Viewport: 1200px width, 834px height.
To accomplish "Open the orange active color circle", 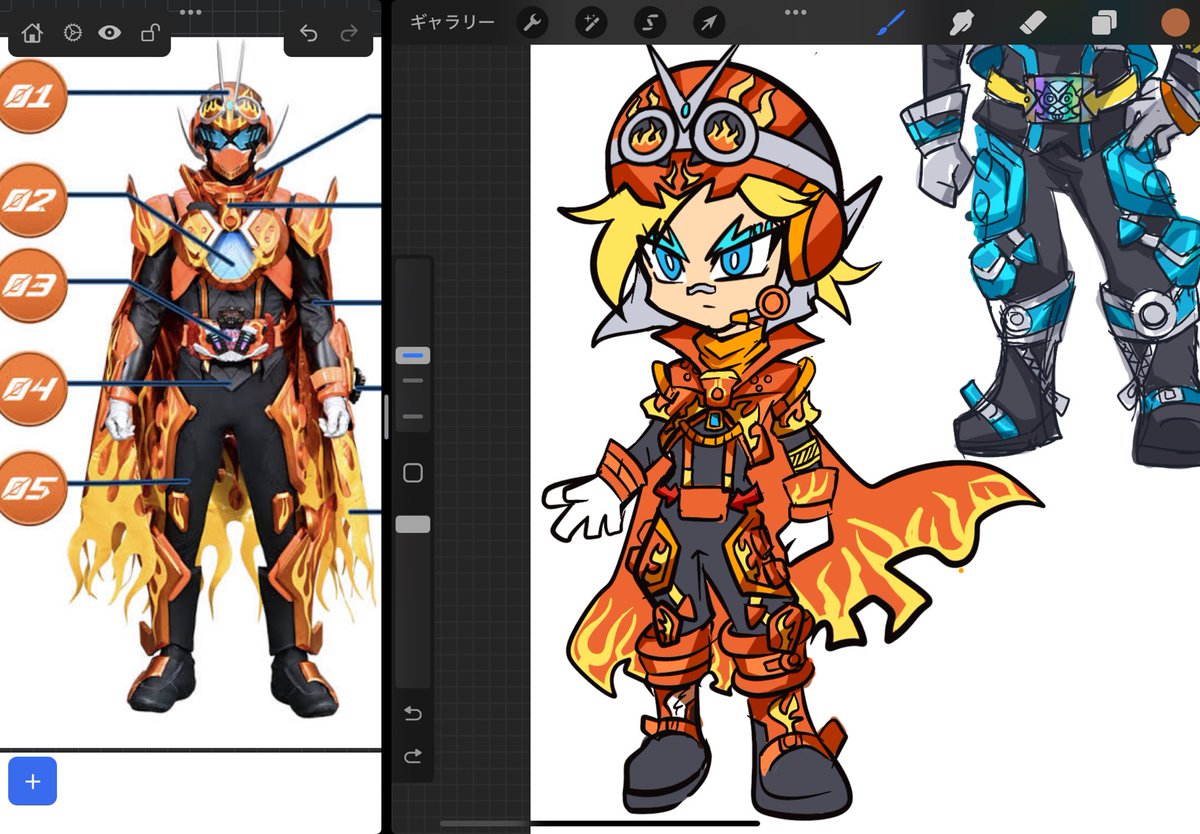I will [x=1175, y=23].
